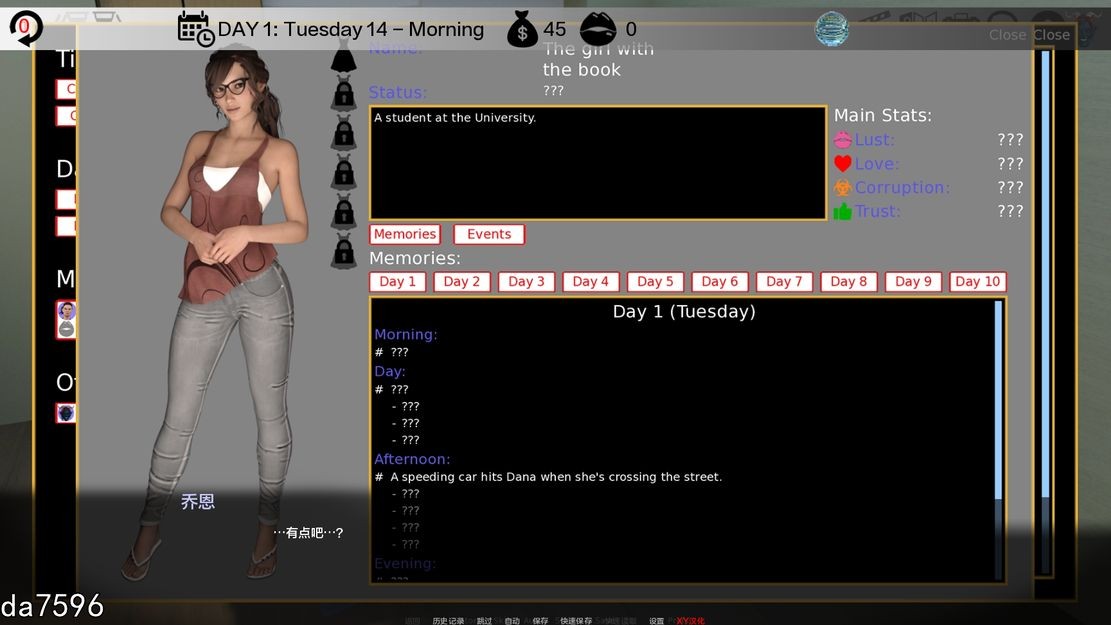Select the Day 1 memories button
The image size is (1111, 625).
click(398, 282)
